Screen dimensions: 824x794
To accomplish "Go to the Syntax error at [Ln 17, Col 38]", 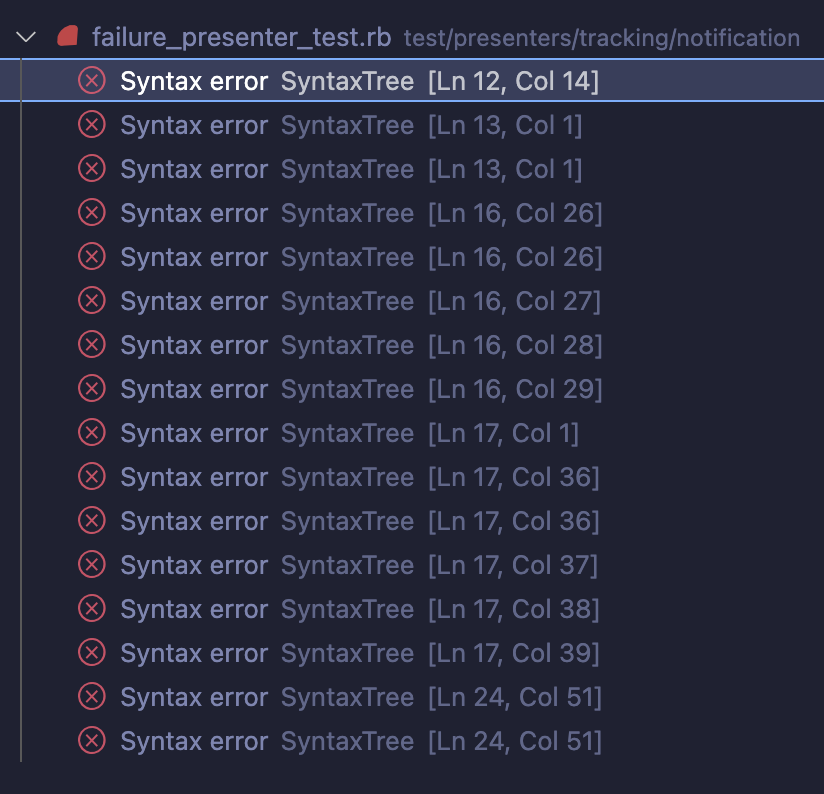I will pyautogui.click(x=412, y=609).
